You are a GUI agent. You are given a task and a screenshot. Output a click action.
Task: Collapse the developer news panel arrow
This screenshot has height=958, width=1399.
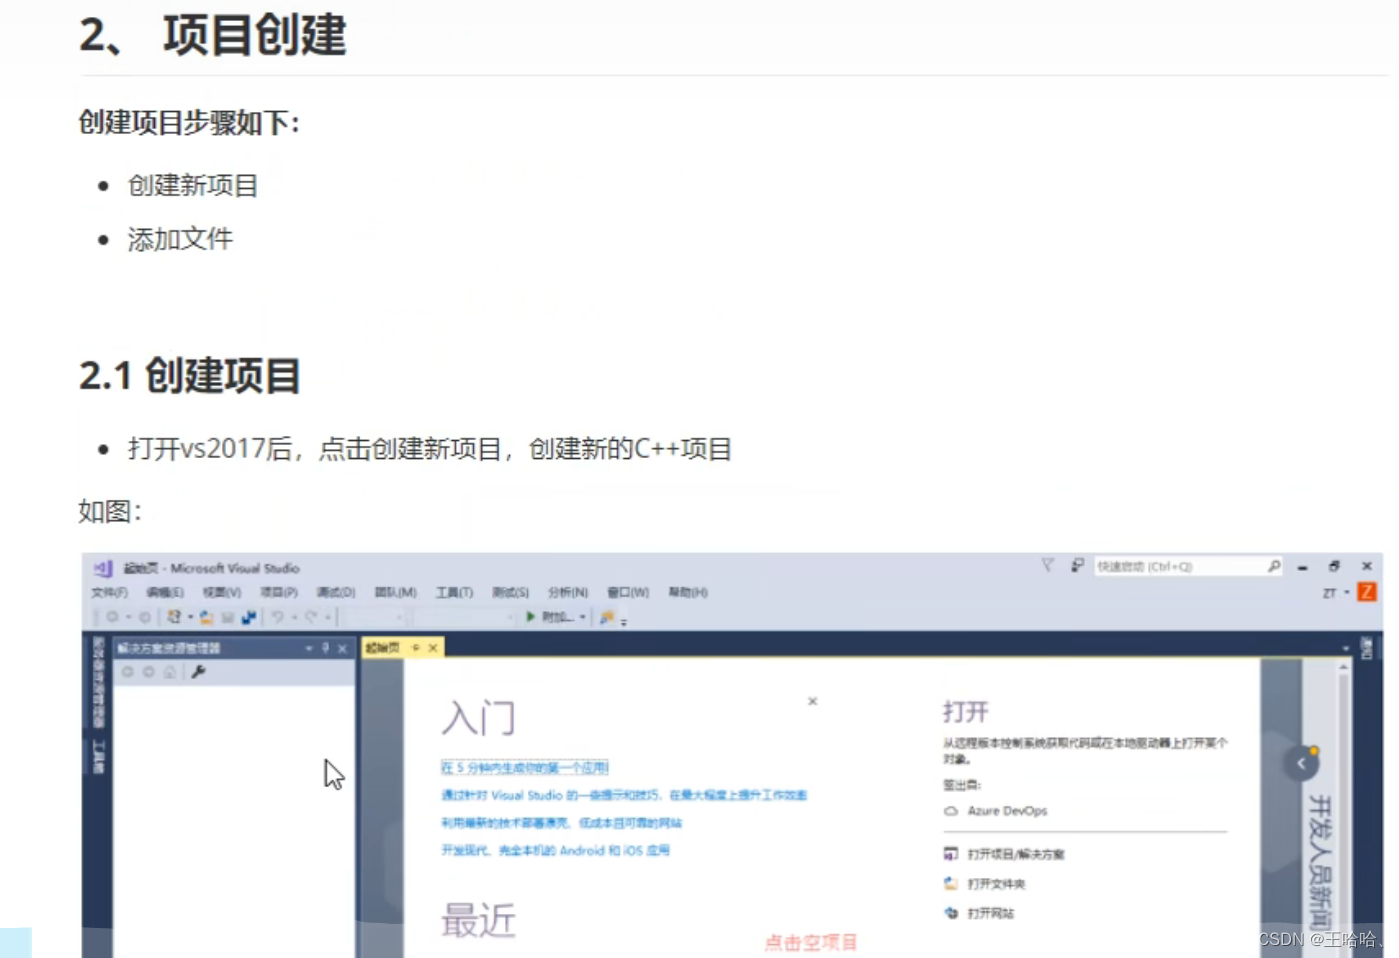tap(1301, 764)
